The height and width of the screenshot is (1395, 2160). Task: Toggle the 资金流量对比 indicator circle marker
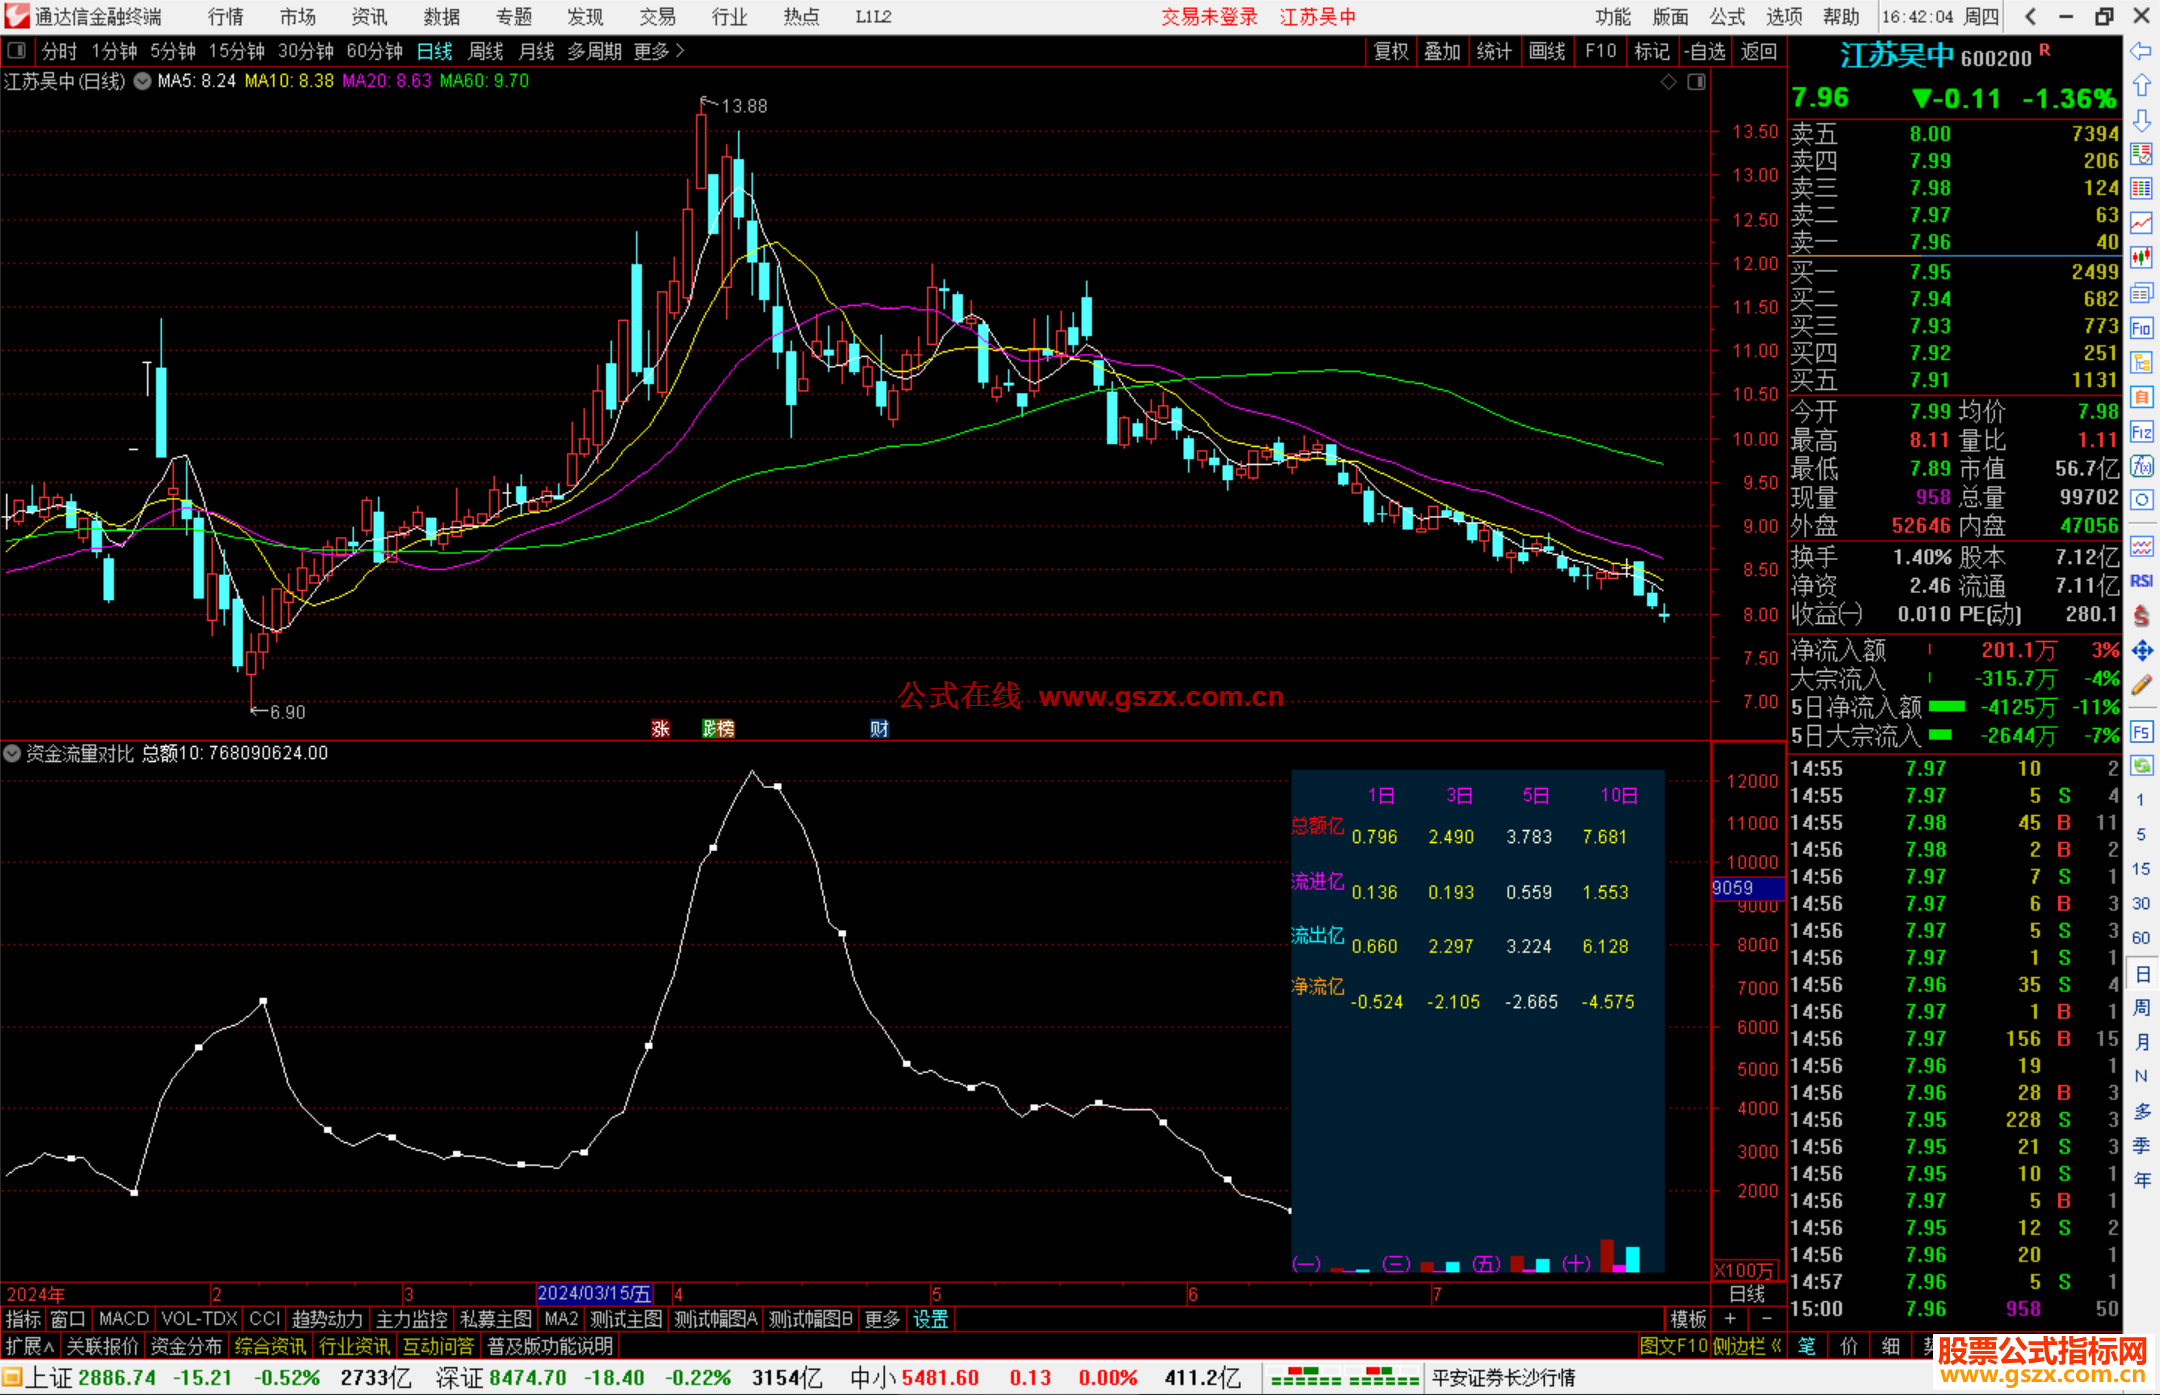[x=12, y=753]
